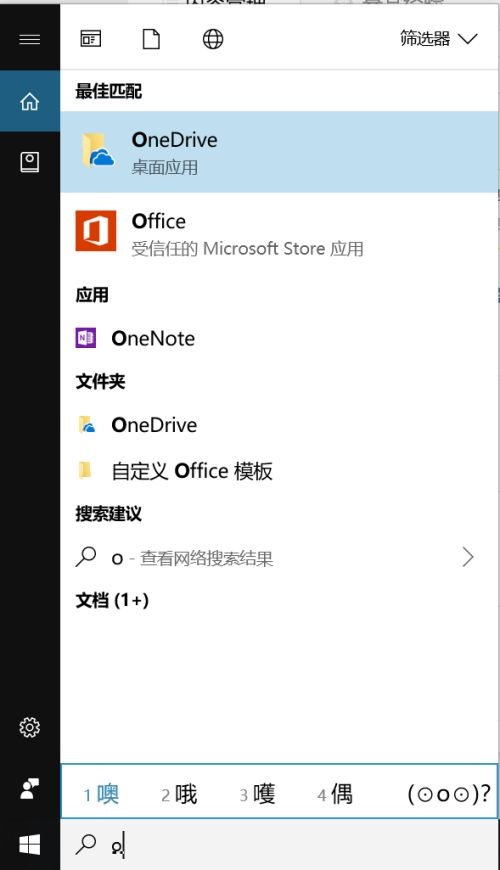Open the OneDrive folder result
Screen dimensions: 500x870
279,425
